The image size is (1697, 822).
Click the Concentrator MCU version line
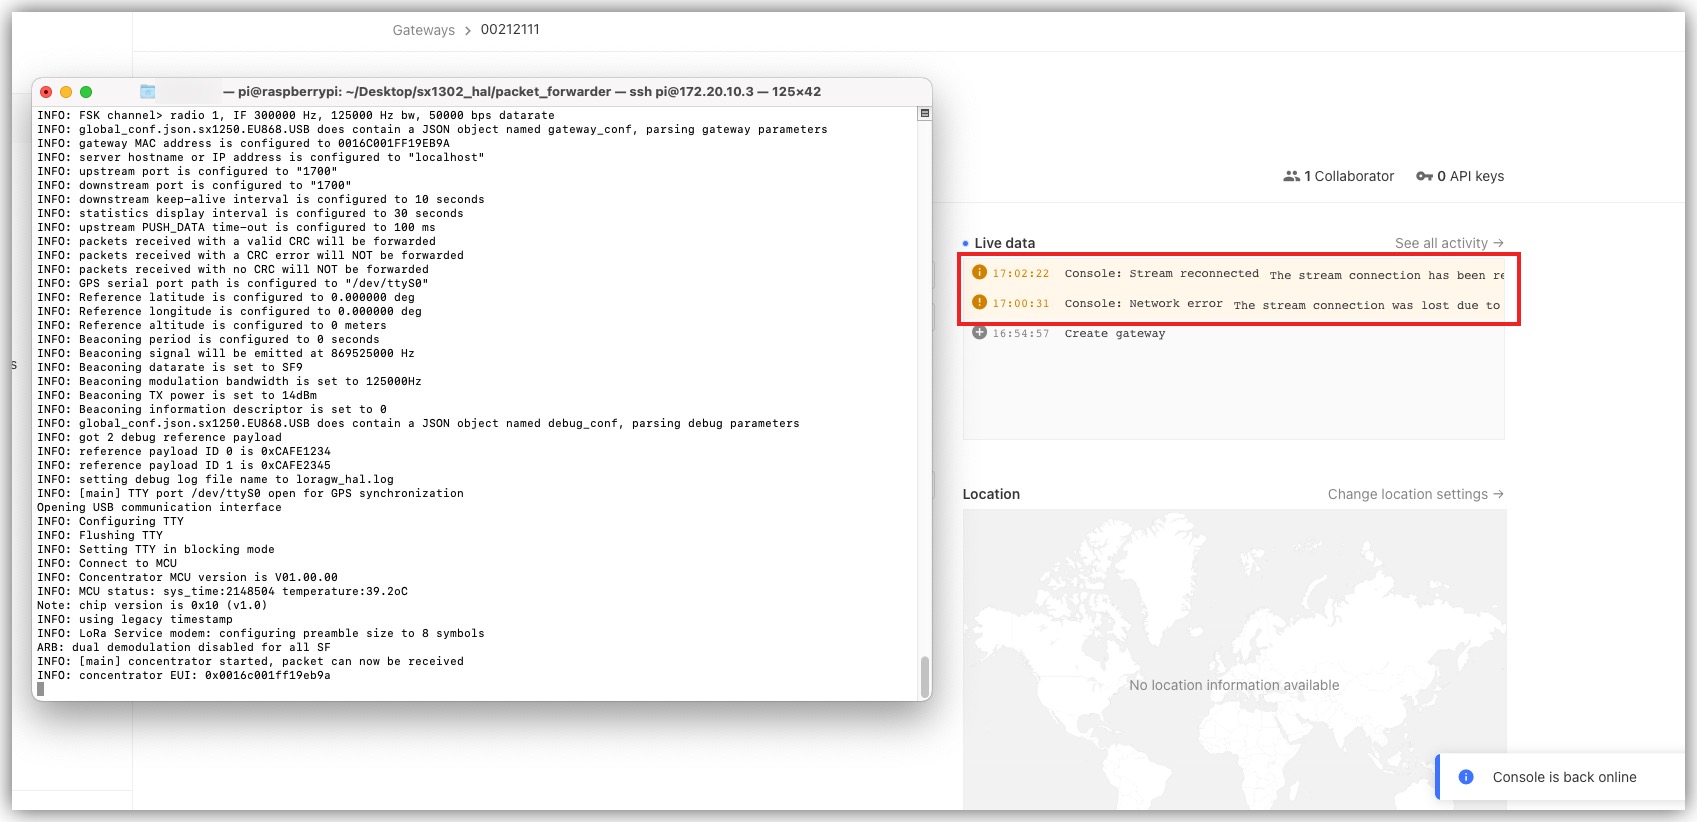pyautogui.click(x=187, y=577)
